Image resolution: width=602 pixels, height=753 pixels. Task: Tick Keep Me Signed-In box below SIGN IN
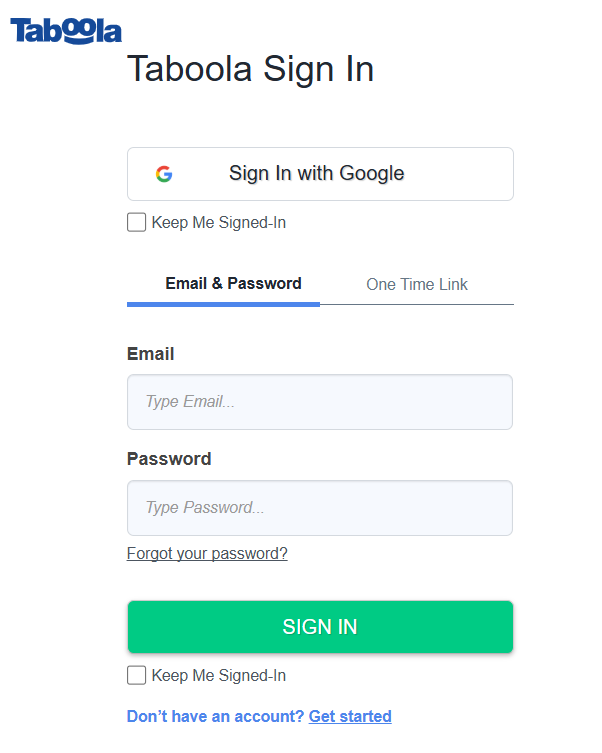(137, 675)
